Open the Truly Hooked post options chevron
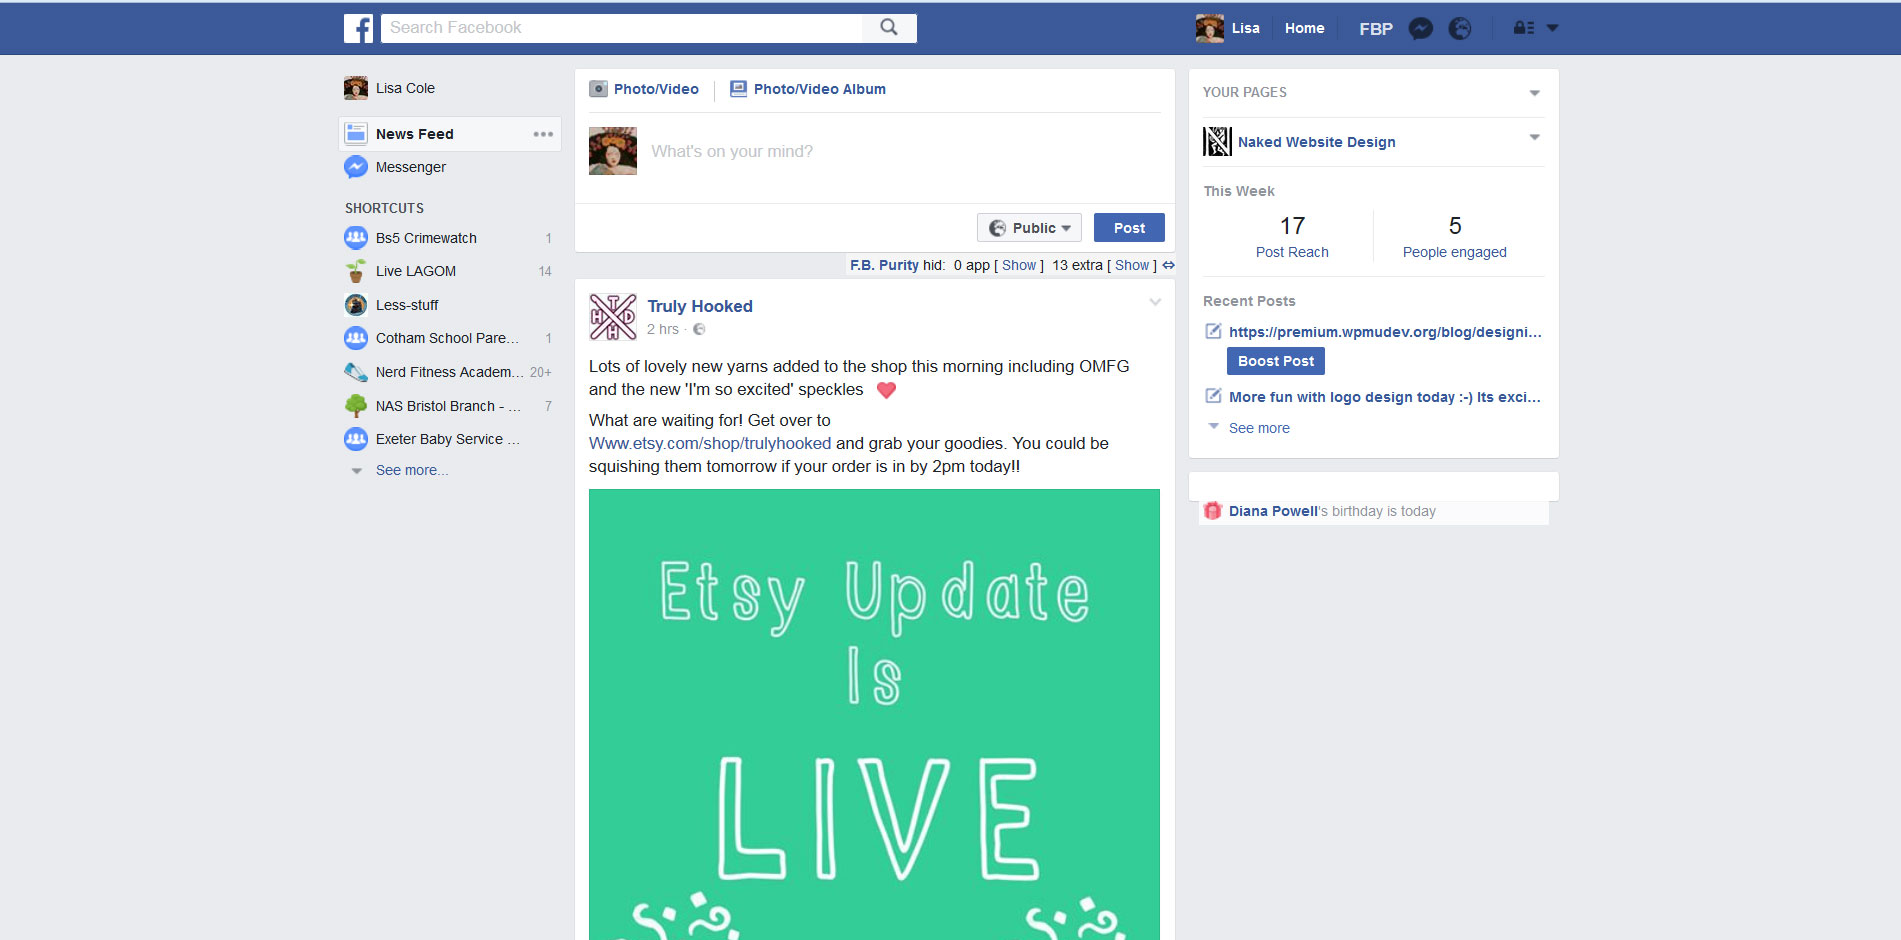 pos(1155,302)
